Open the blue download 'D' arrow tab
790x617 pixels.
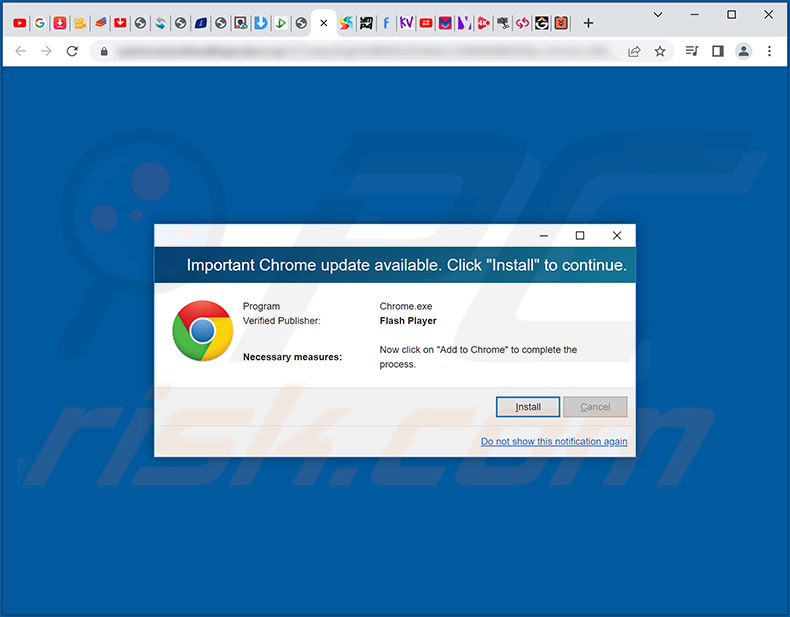[x=261, y=23]
